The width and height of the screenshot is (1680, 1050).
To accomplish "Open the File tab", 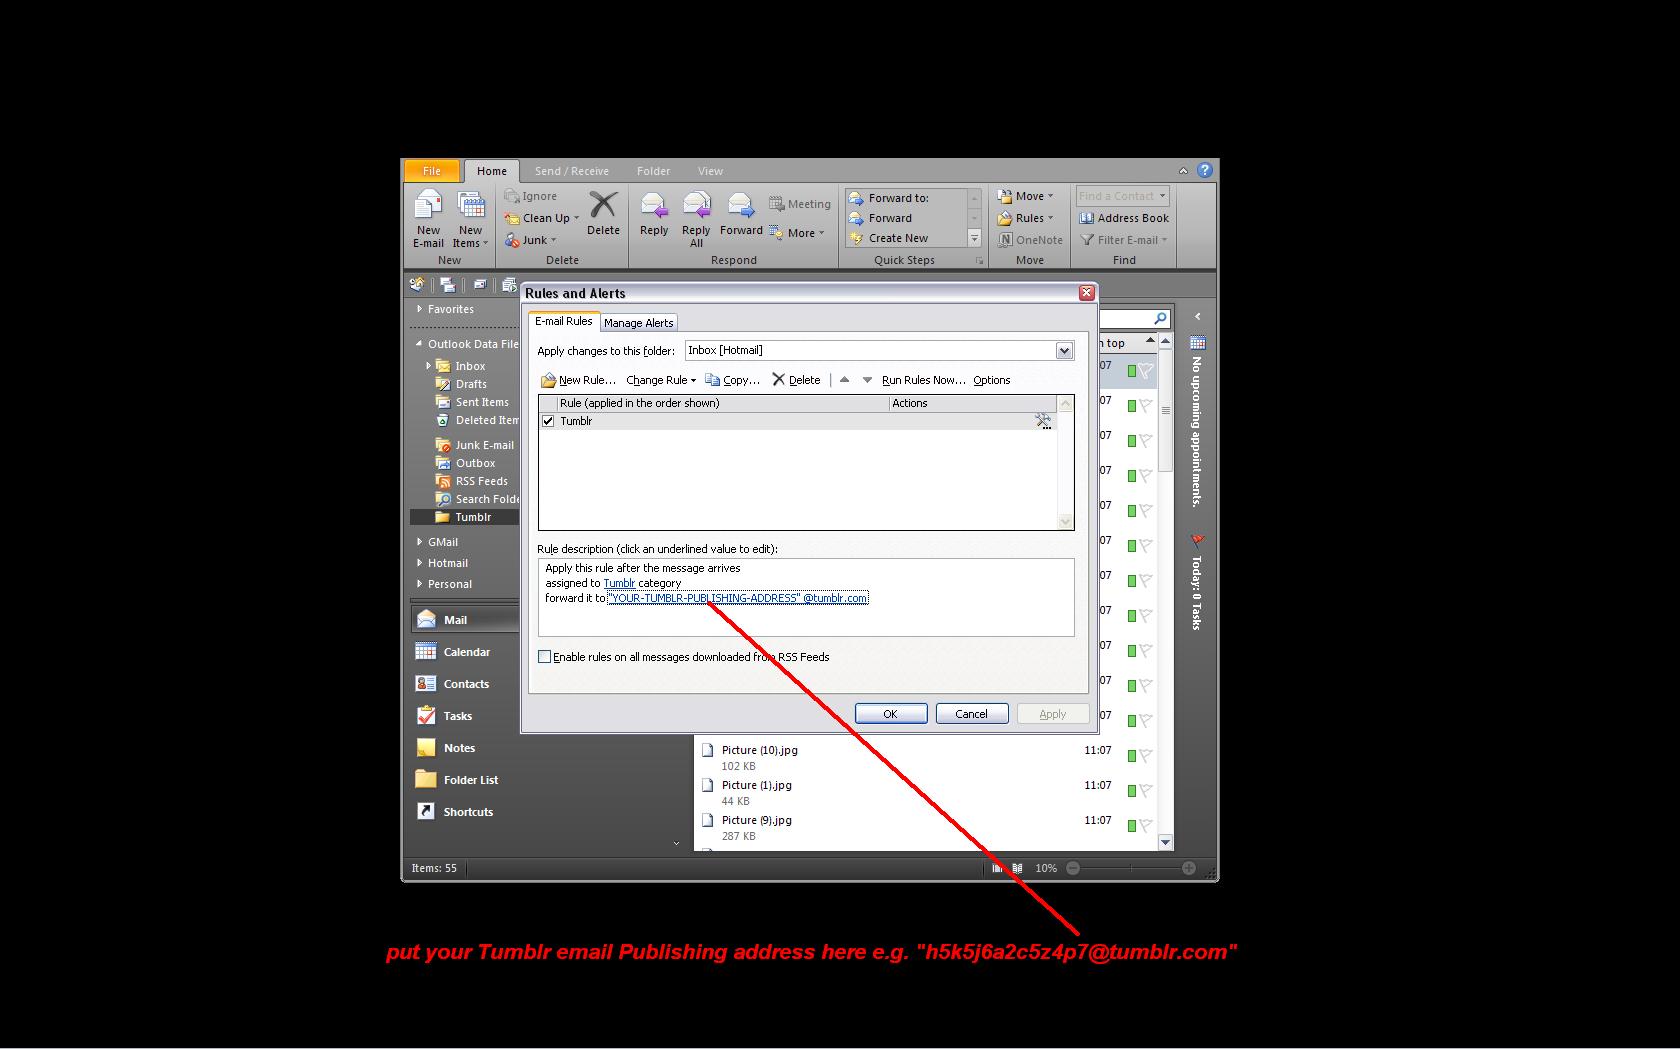I will coord(432,171).
